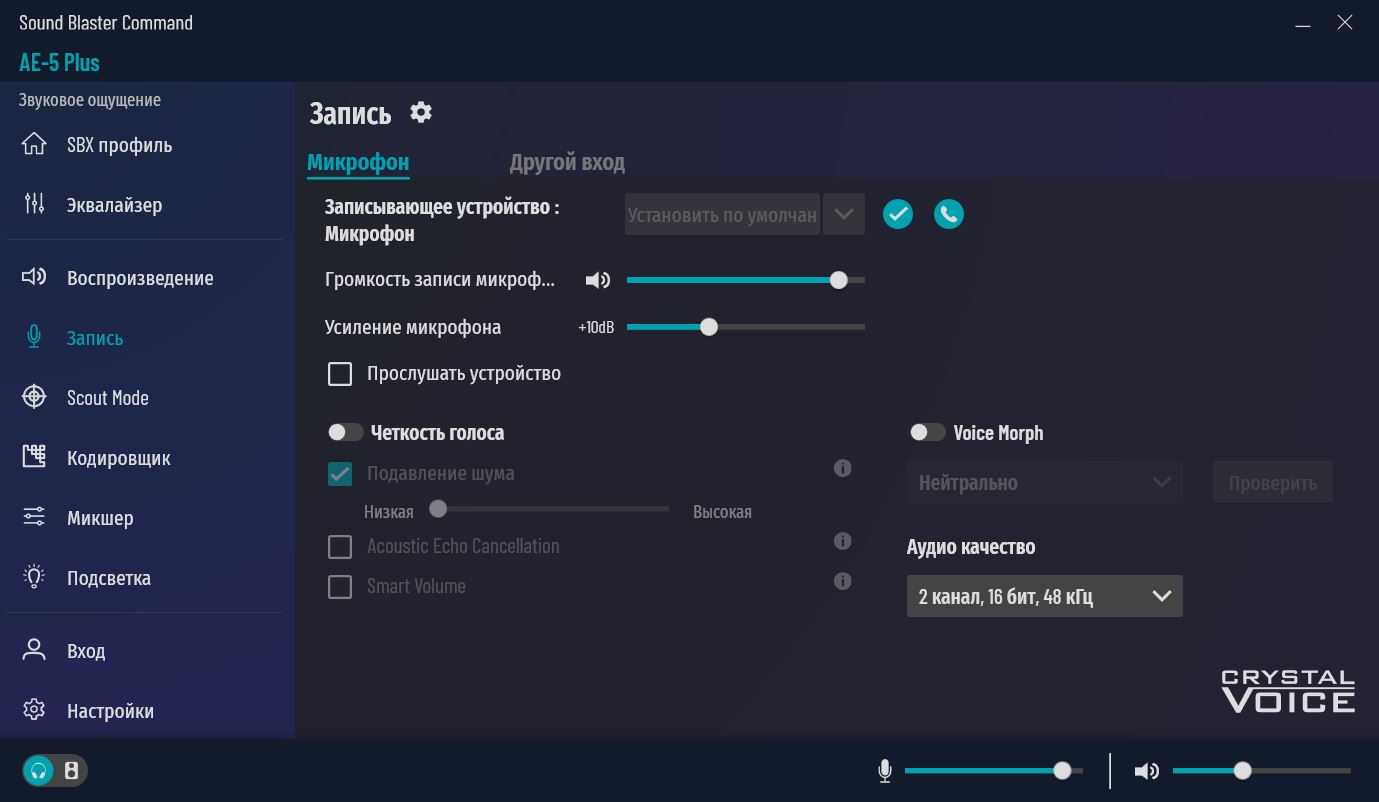The height and width of the screenshot is (802, 1379).
Task: Toggle the Четкость голоса switch
Action: tap(346, 432)
